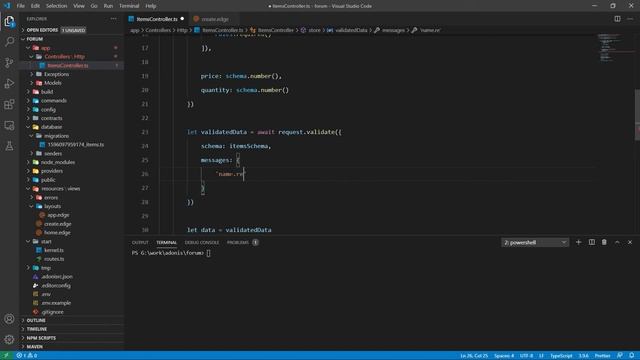Open the View menu
The height and width of the screenshot is (360, 640).
click(79, 6)
